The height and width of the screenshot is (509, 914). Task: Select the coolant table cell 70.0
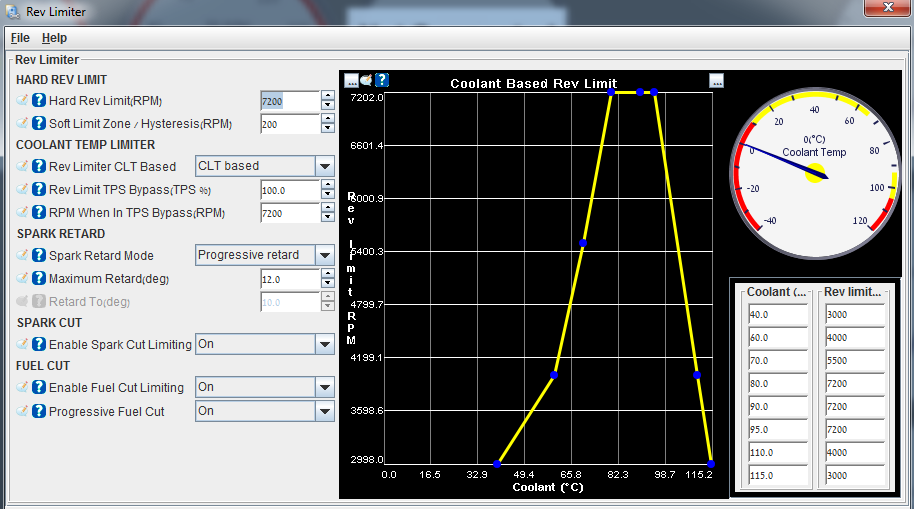point(778,360)
